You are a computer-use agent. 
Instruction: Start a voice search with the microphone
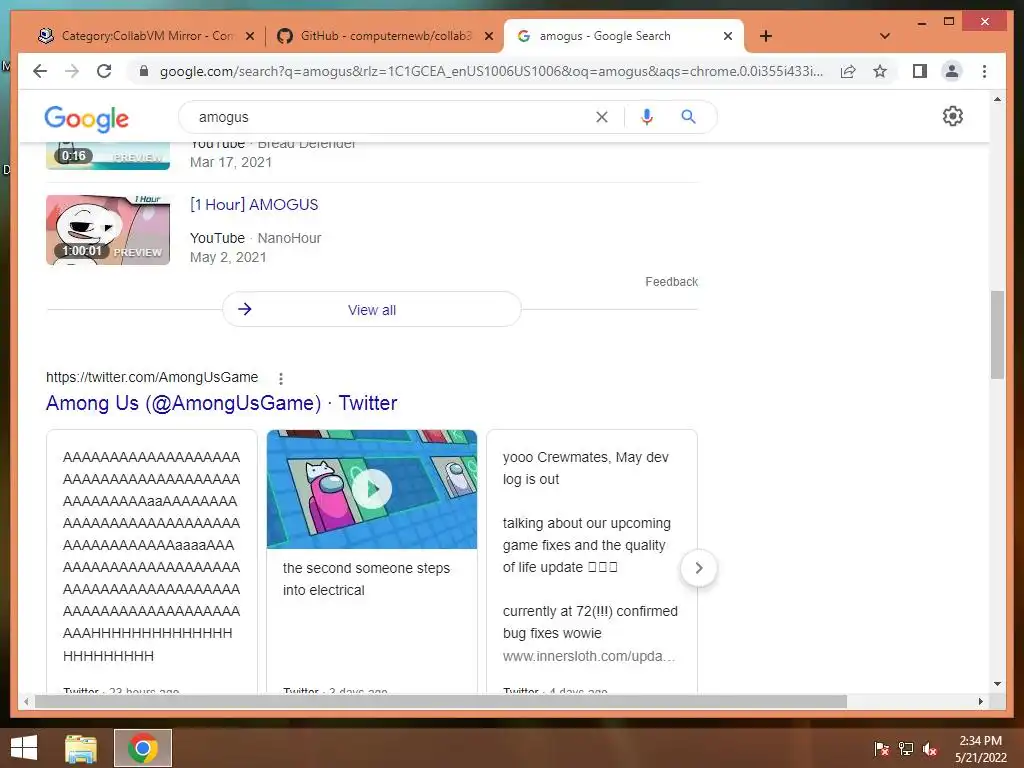pos(647,117)
